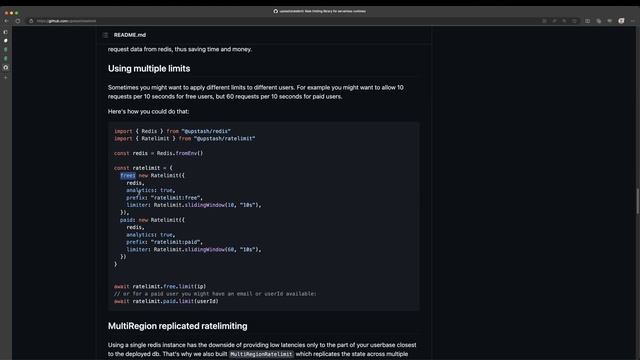Open a new tab with the sidebar plus icon
The image size is (640, 360).
click(6, 77)
